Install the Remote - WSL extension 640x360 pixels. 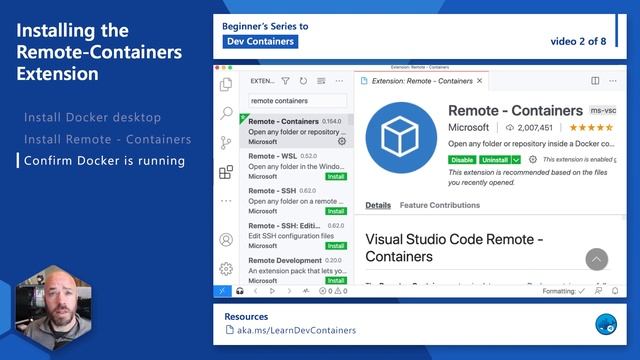pyautogui.click(x=336, y=176)
